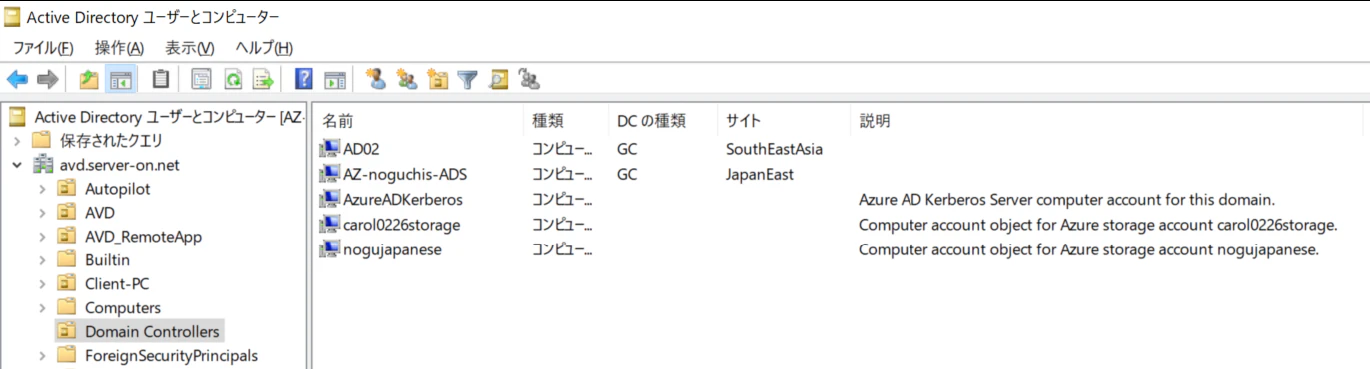Click the gray Forward arrow toolbar icon
Screen dimensions: 1370x369
(47, 79)
